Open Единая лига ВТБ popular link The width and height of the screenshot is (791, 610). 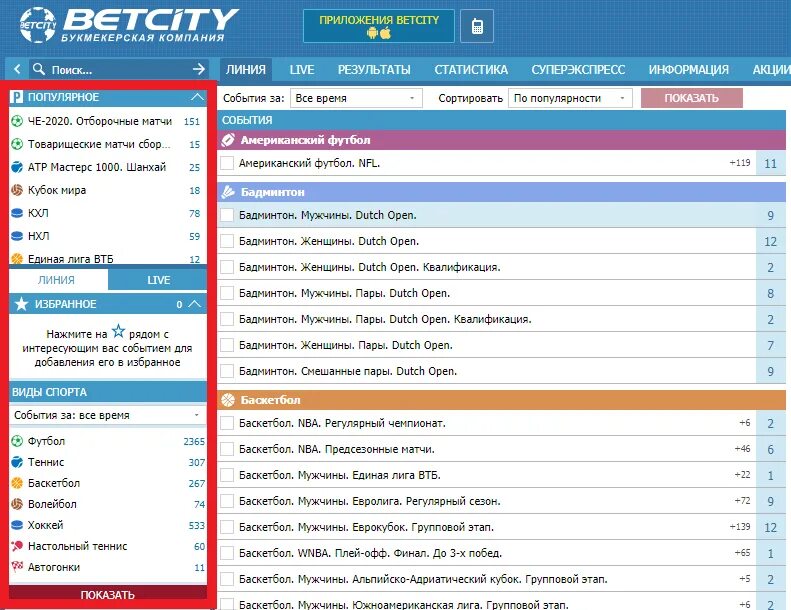[71, 259]
